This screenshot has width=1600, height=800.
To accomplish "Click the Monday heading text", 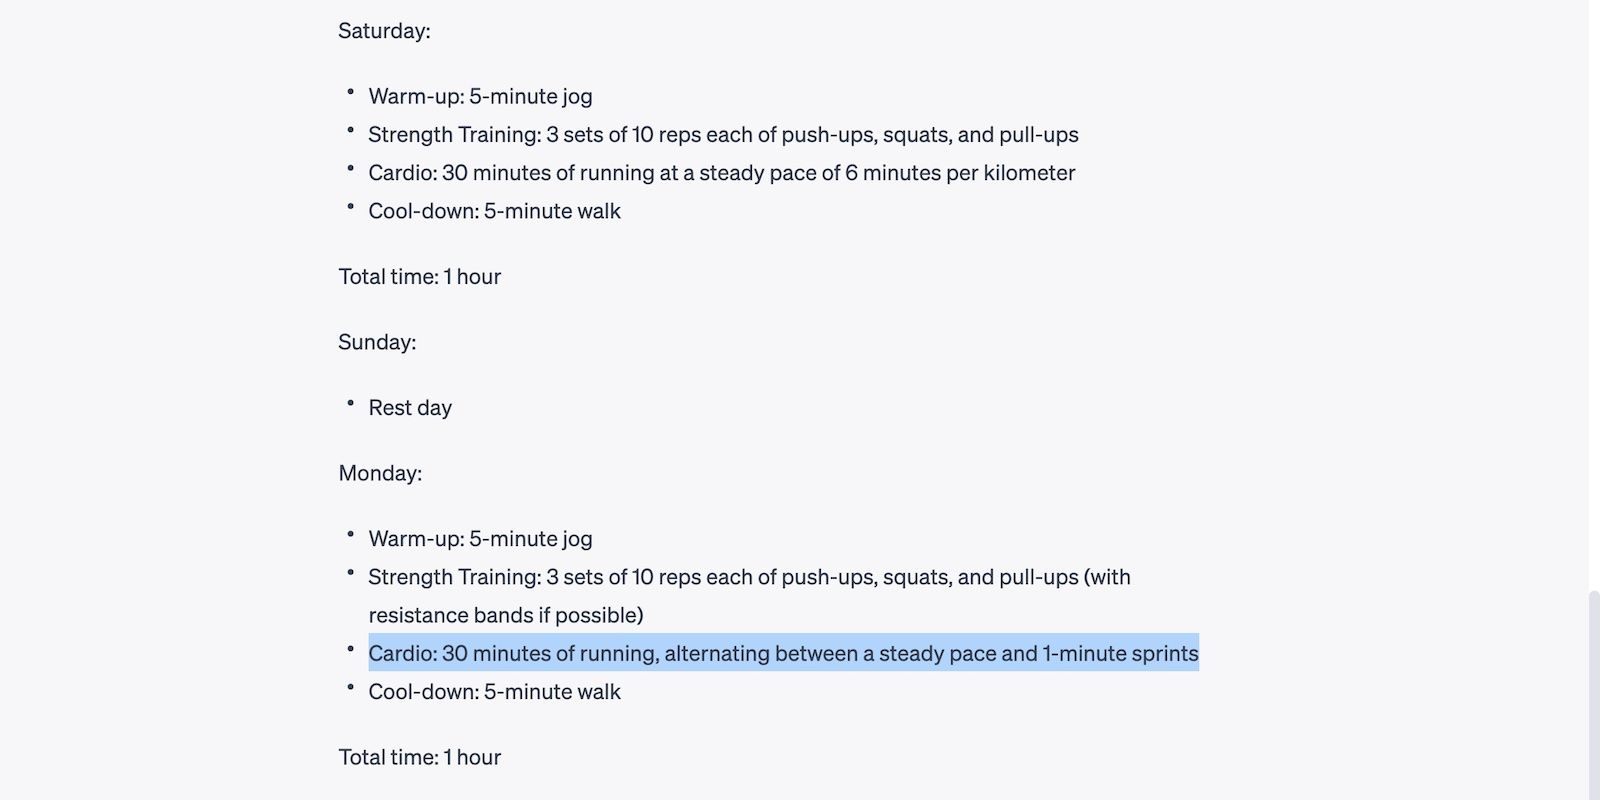I will point(380,473).
